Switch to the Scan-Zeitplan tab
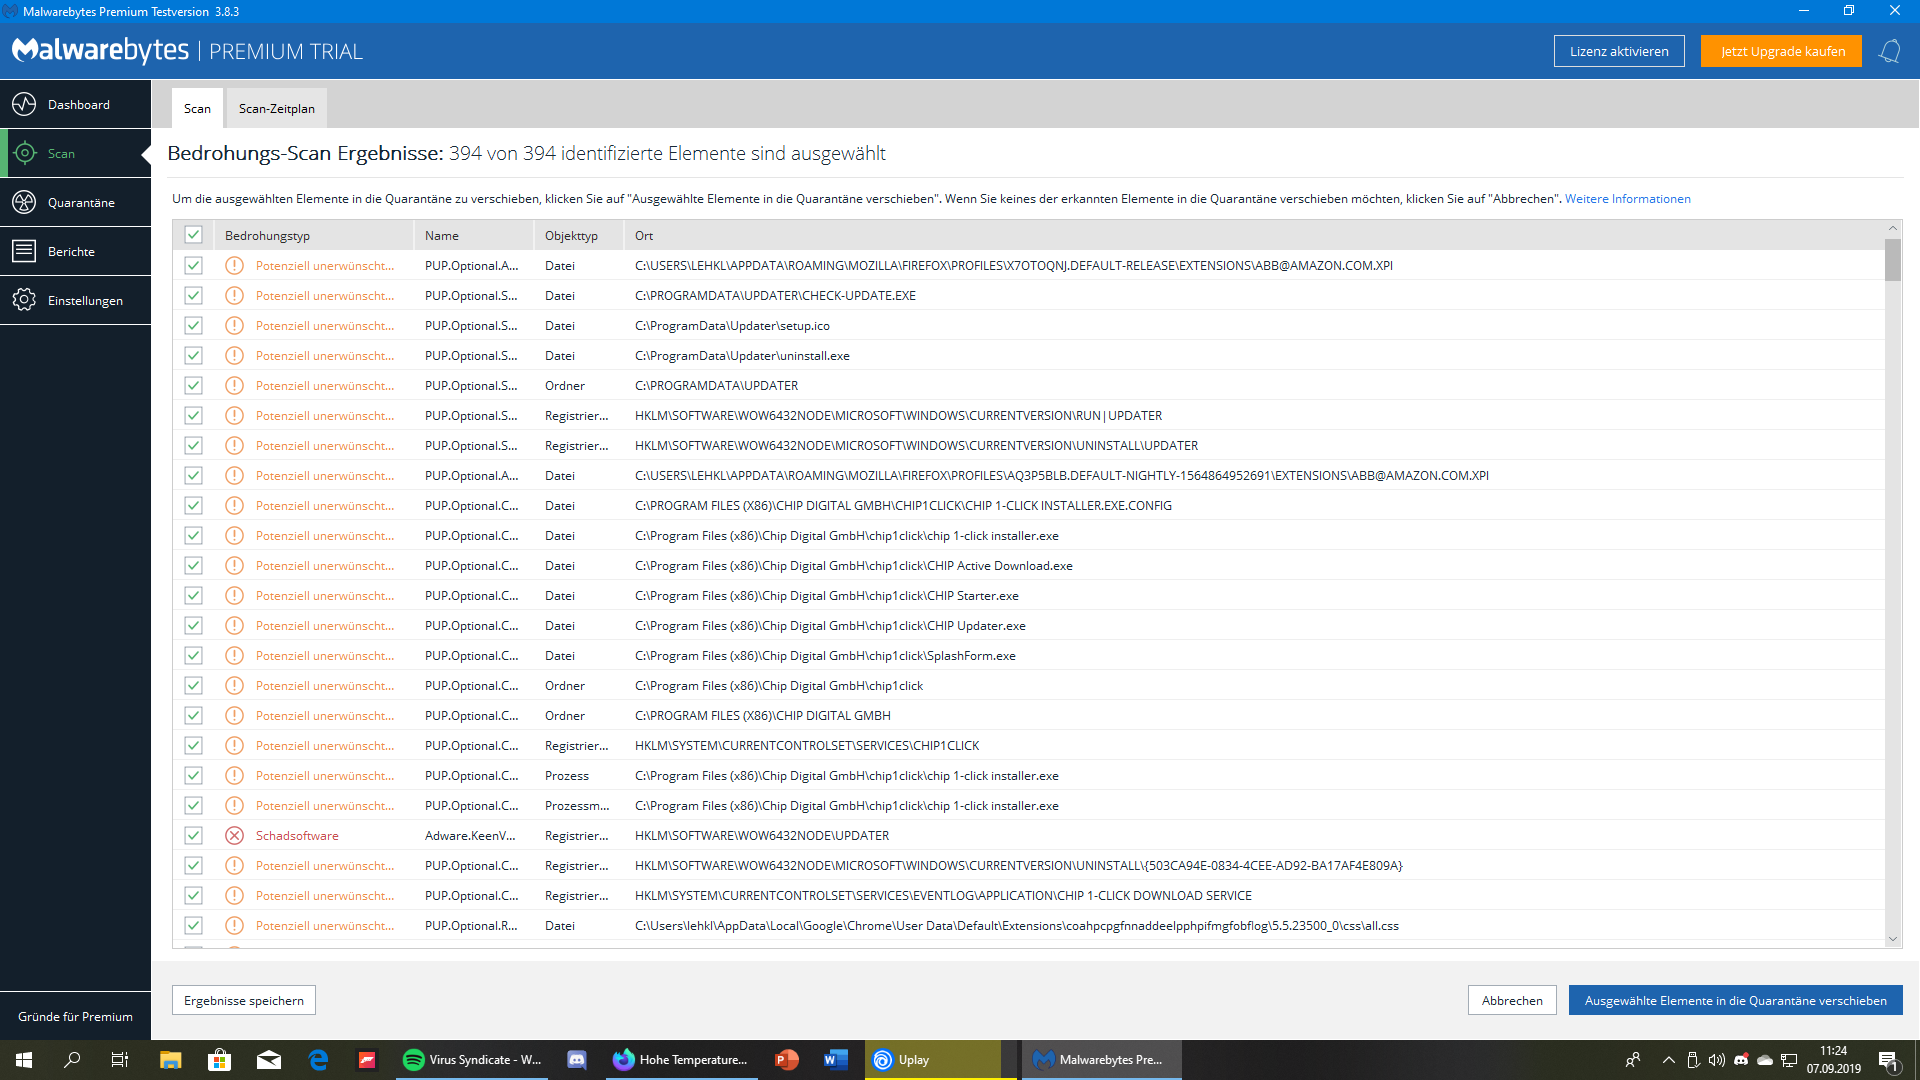 pyautogui.click(x=276, y=108)
